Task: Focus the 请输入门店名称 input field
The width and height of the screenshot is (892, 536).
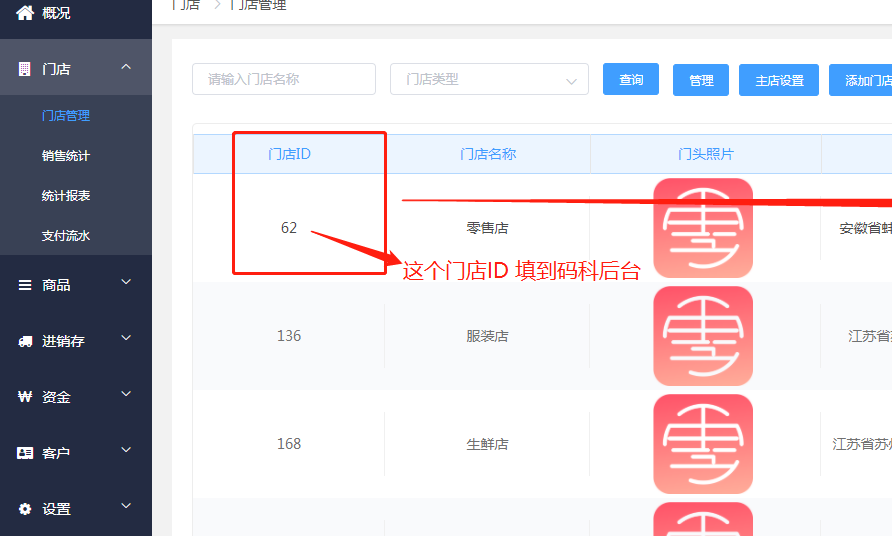Action: pyautogui.click(x=284, y=79)
